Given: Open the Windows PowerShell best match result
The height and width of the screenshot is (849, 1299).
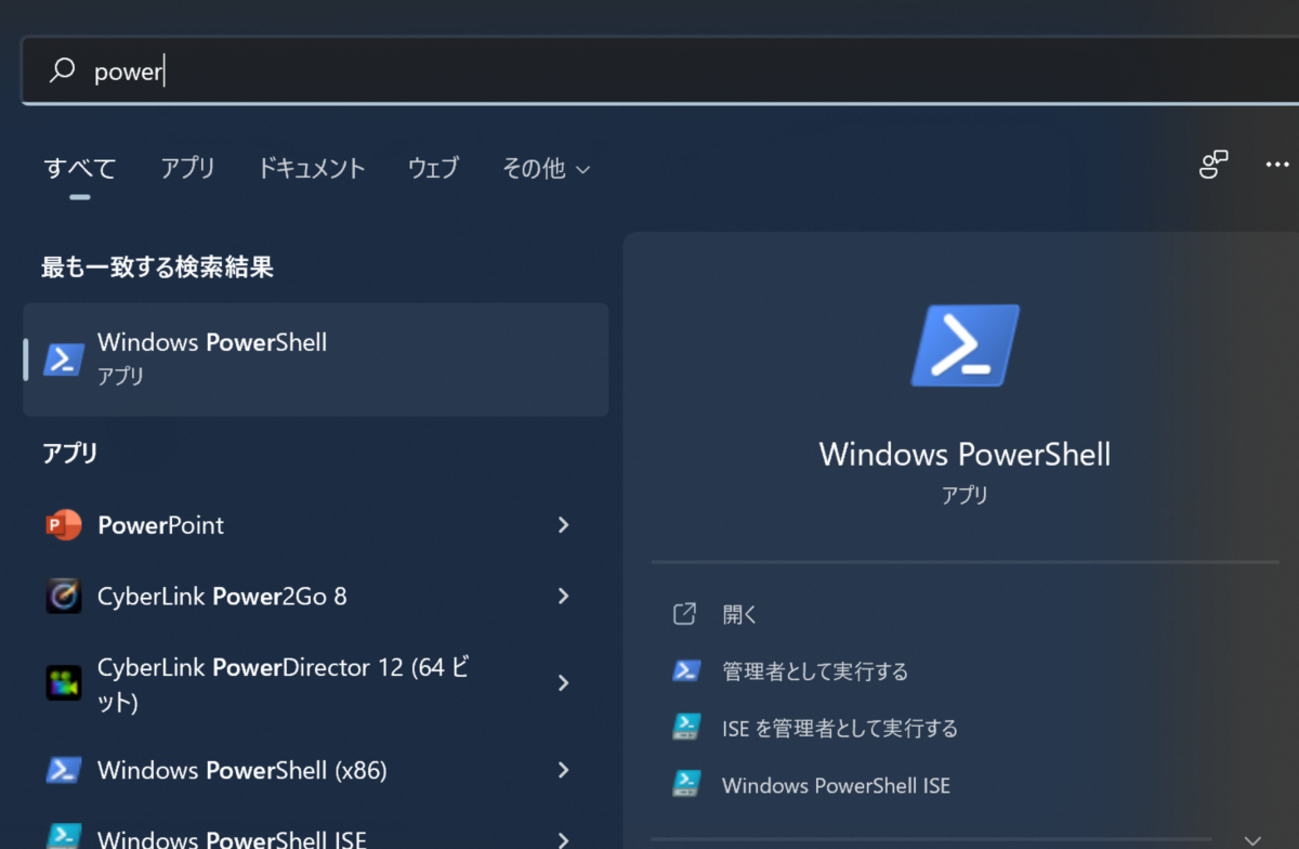Looking at the screenshot, I should pyautogui.click(x=316, y=359).
